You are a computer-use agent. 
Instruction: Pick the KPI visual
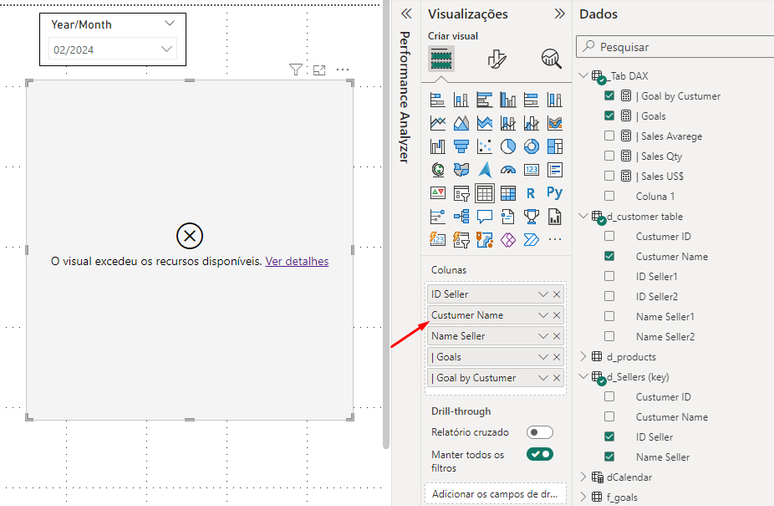click(437, 193)
